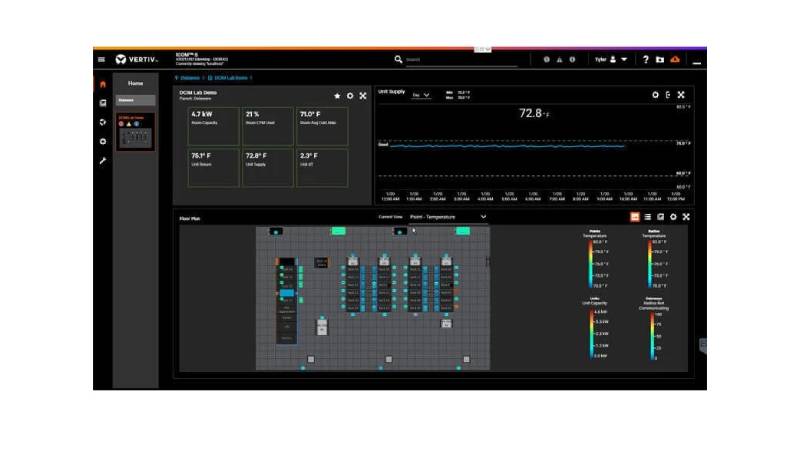Click the 75.1° F Unit Return tile
The width and height of the screenshot is (800, 450).
pos(213,167)
